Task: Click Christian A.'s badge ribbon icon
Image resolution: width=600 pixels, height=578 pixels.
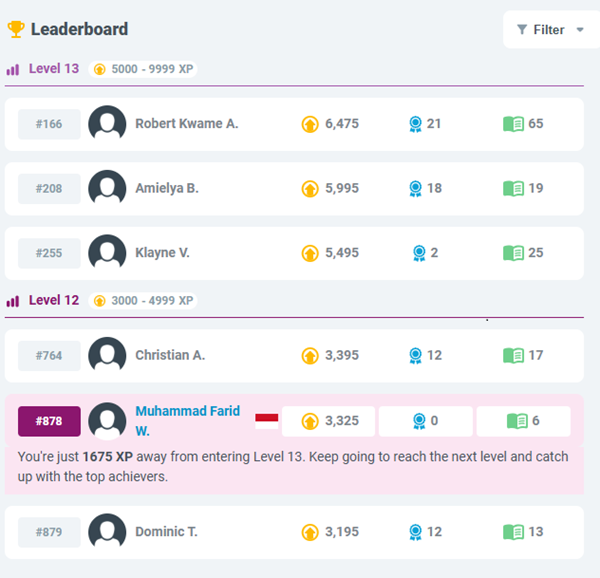Action: pos(415,356)
